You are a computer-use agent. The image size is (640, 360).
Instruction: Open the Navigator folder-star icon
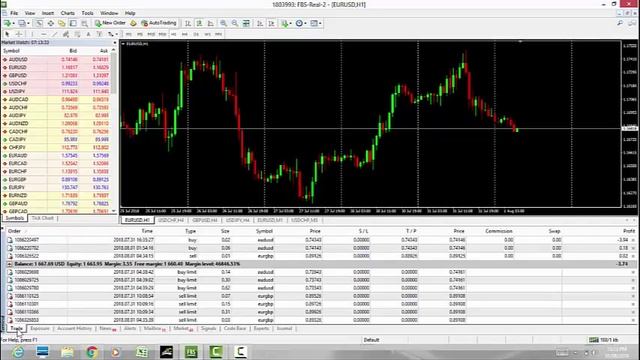(62, 23)
